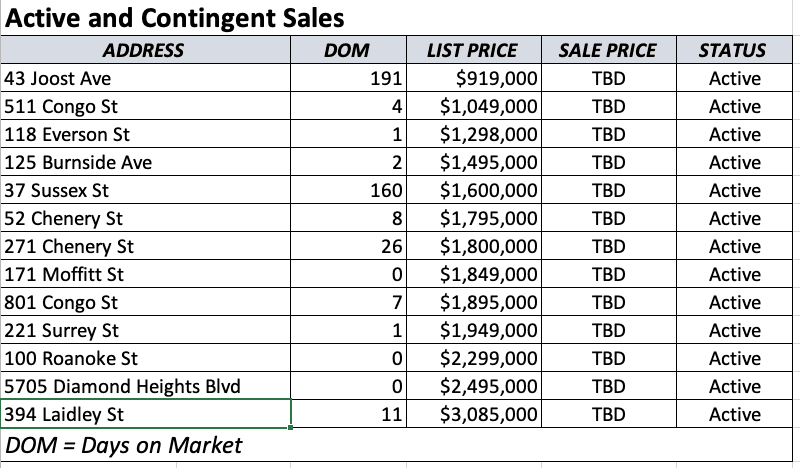Click the 37 Sussex St address cell
Screen dimensions: 800x468
coord(146,190)
